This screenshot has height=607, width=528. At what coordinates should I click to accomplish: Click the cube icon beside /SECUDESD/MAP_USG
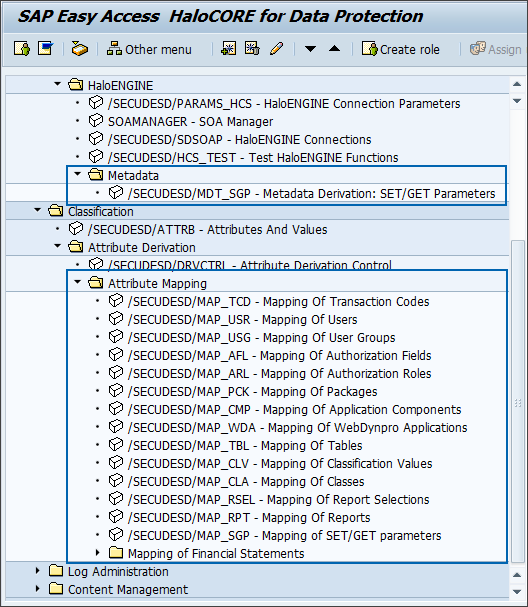pyautogui.click(x=116, y=337)
